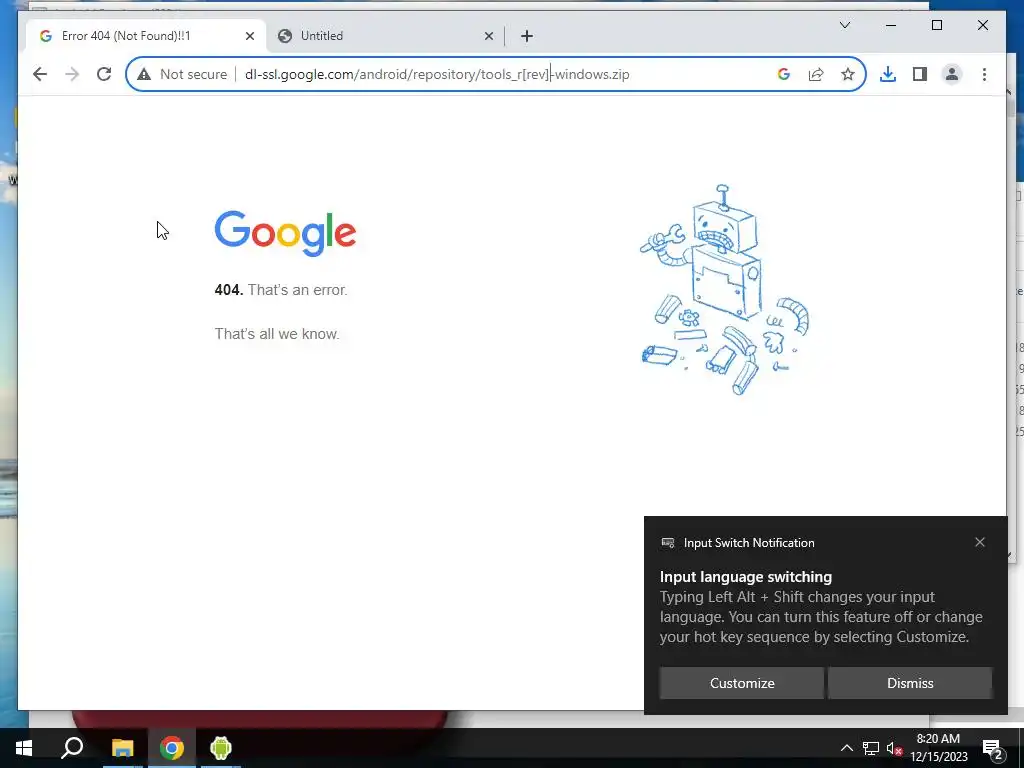View site info via Not secure warning icon
The width and height of the screenshot is (1024, 768).
click(144, 74)
